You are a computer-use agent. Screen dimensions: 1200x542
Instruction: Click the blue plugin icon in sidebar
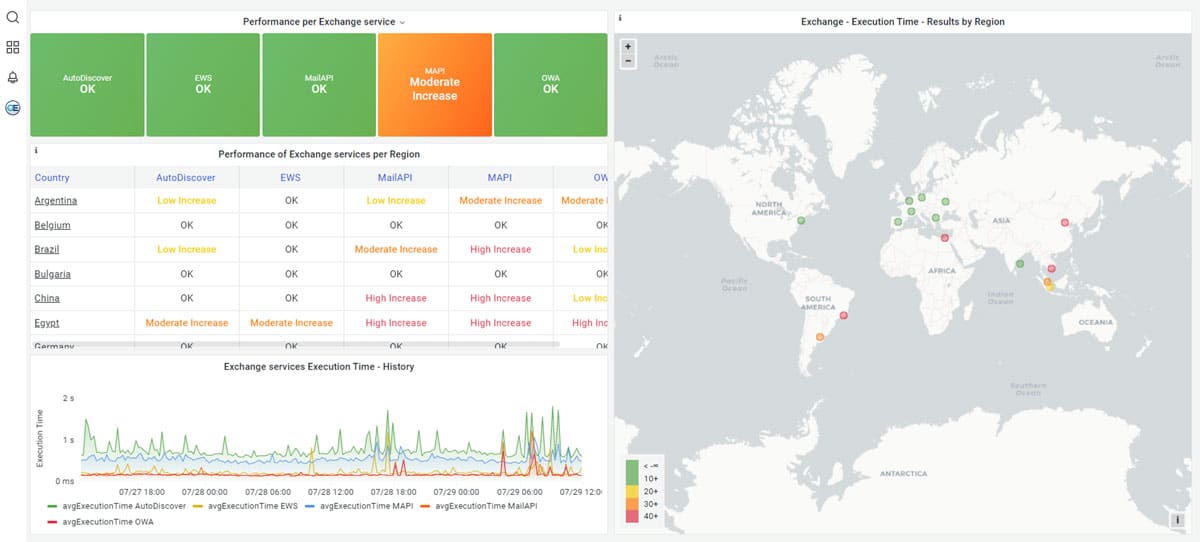tap(13, 107)
